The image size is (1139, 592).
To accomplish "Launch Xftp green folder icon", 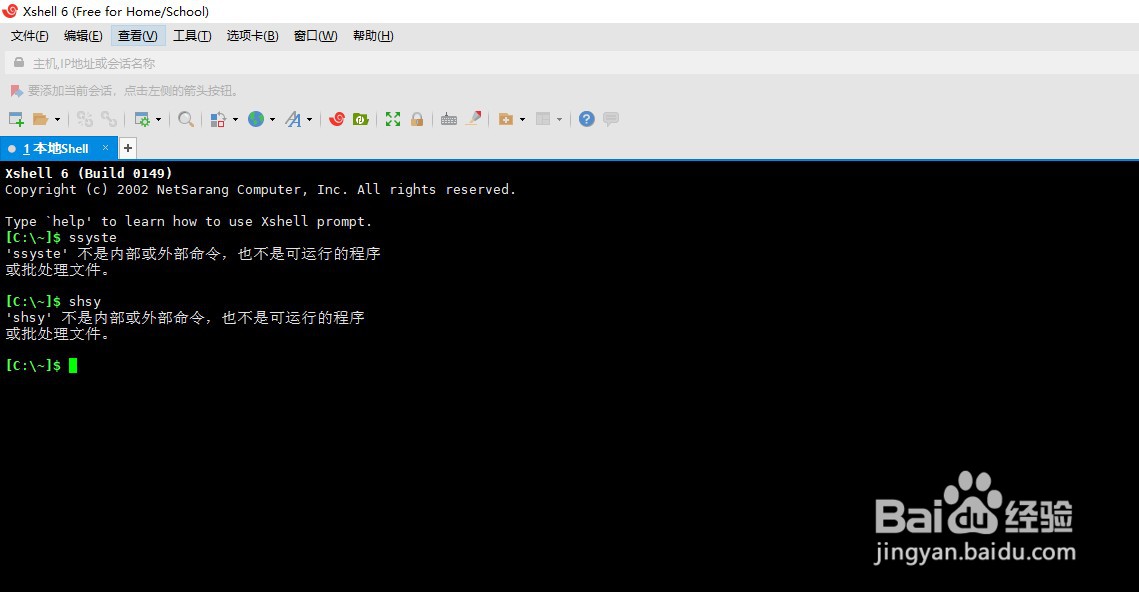I will coord(361,119).
